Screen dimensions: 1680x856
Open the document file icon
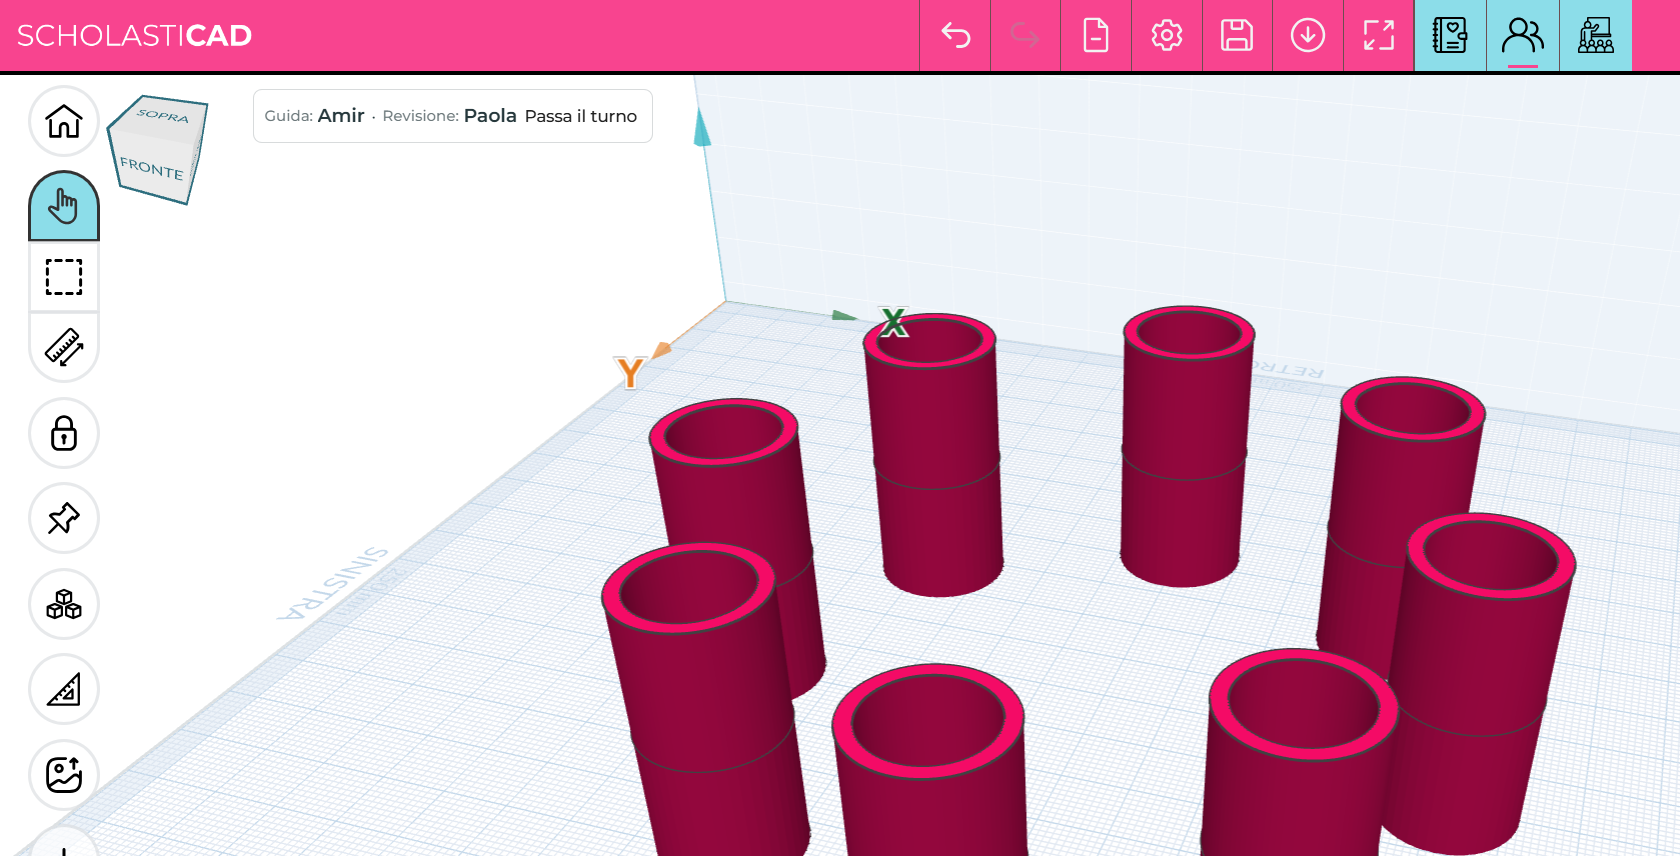pos(1096,36)
